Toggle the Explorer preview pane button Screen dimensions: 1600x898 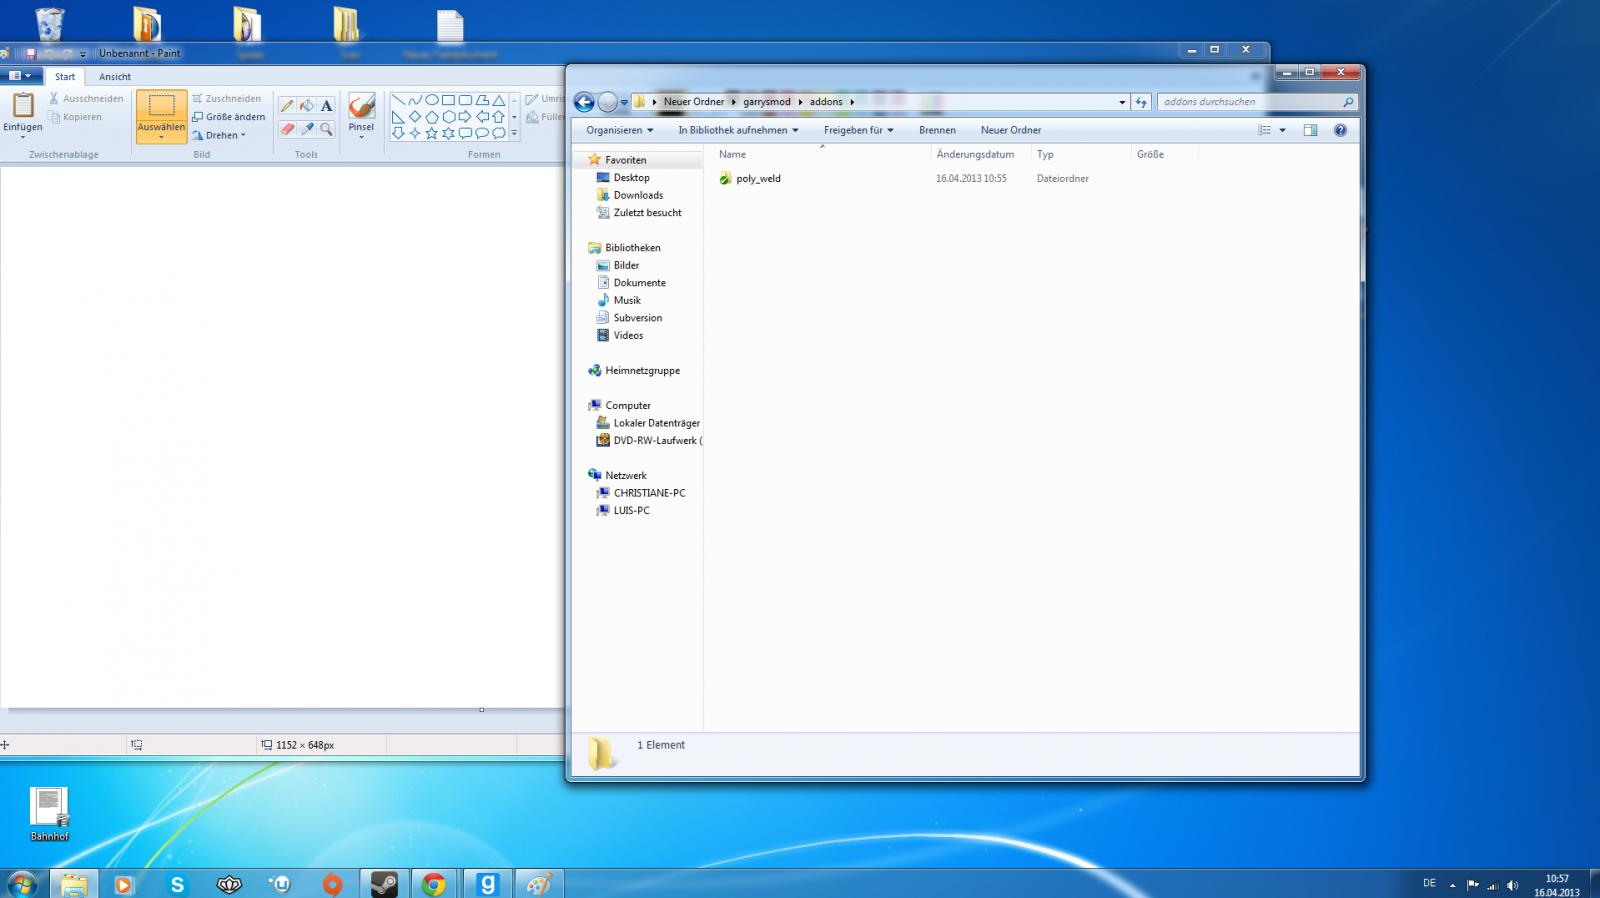[1310, 130]
